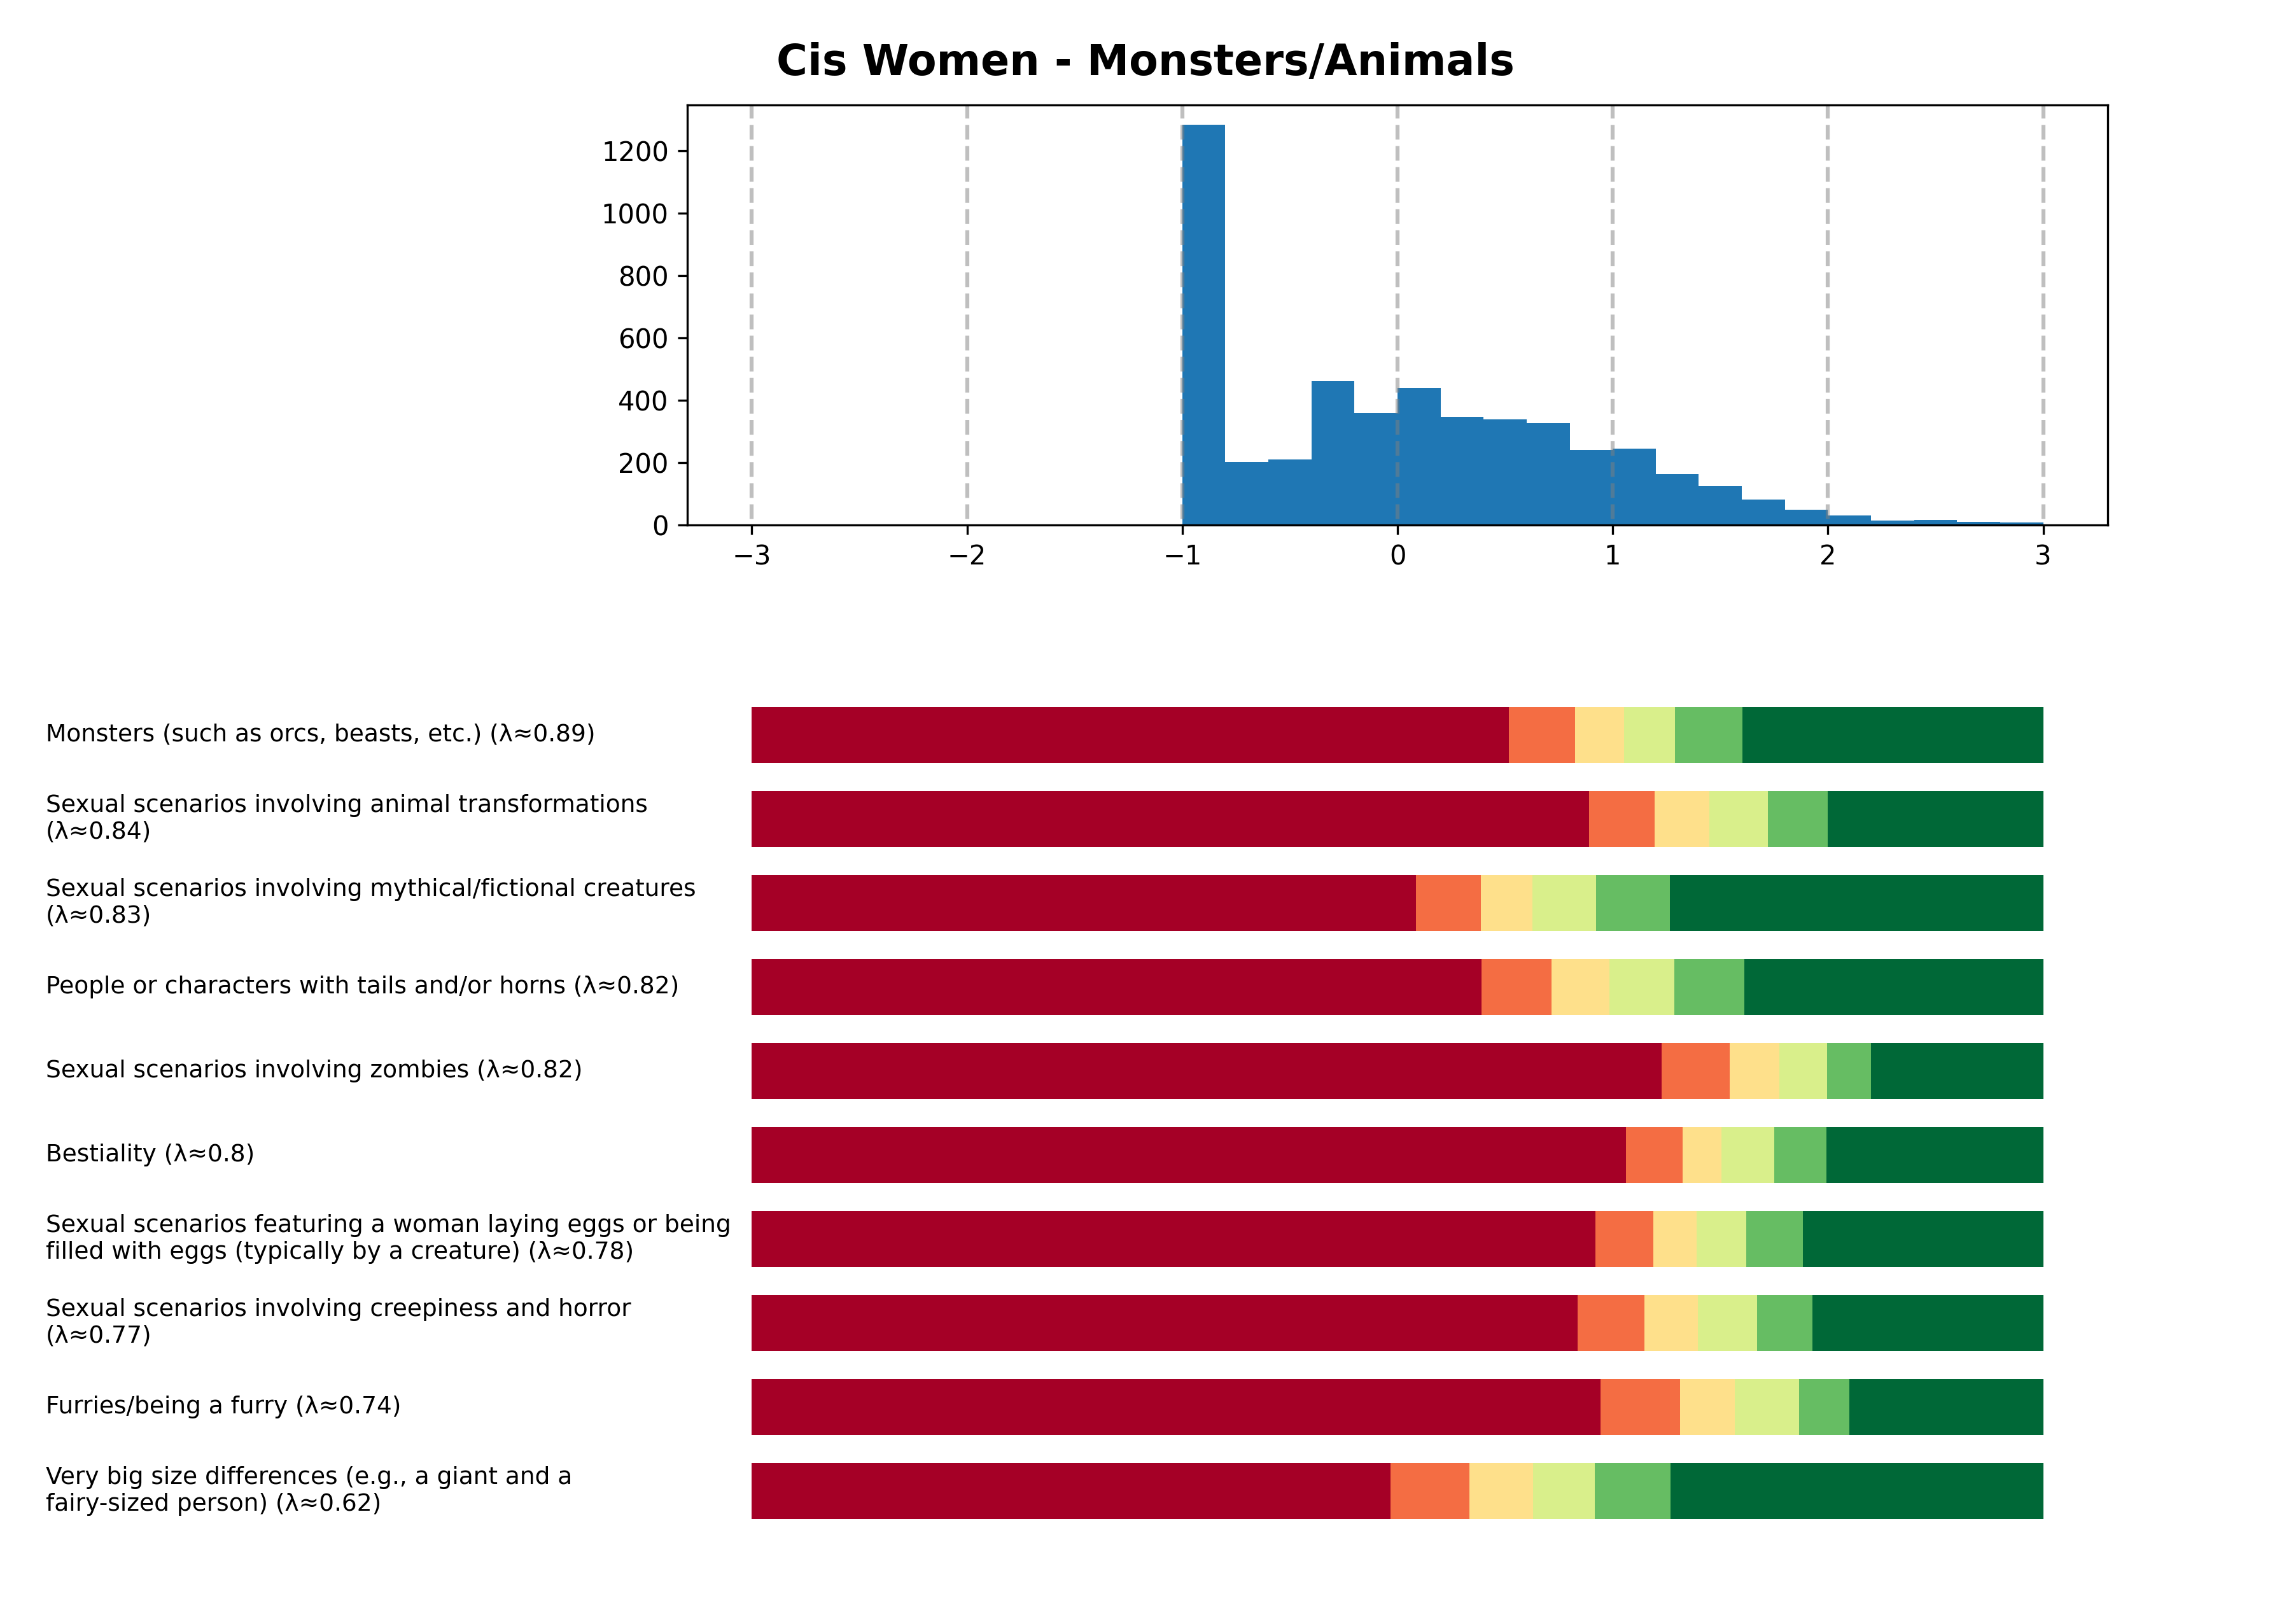Click the dark green segment of Furries bar
The width and height of the screenshot is (2291, 1624).
point(1945,1407)
